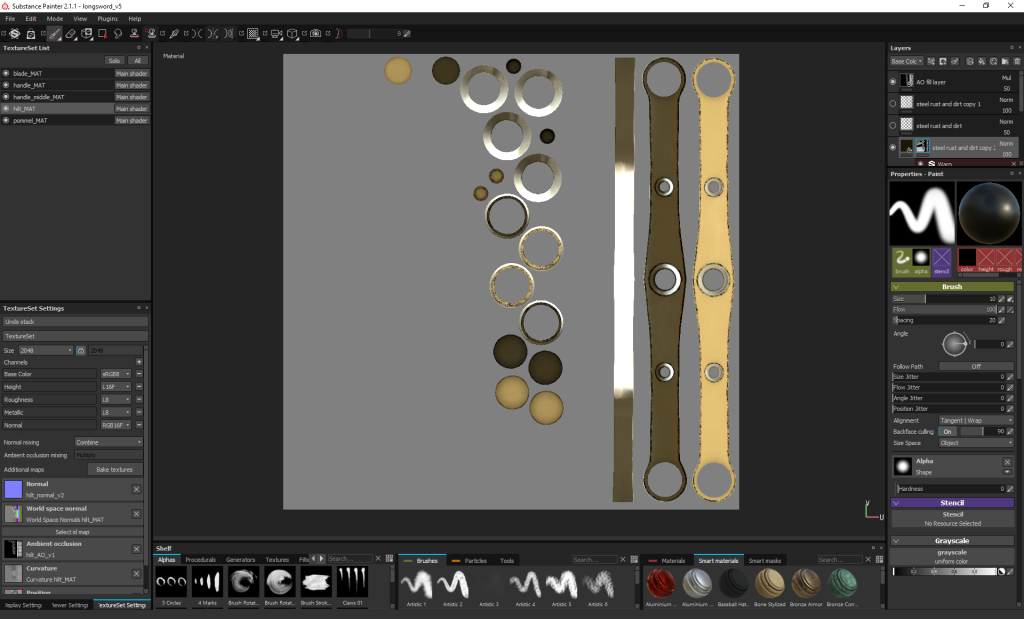Show the steel rust and dirt layer

(893, 125)
